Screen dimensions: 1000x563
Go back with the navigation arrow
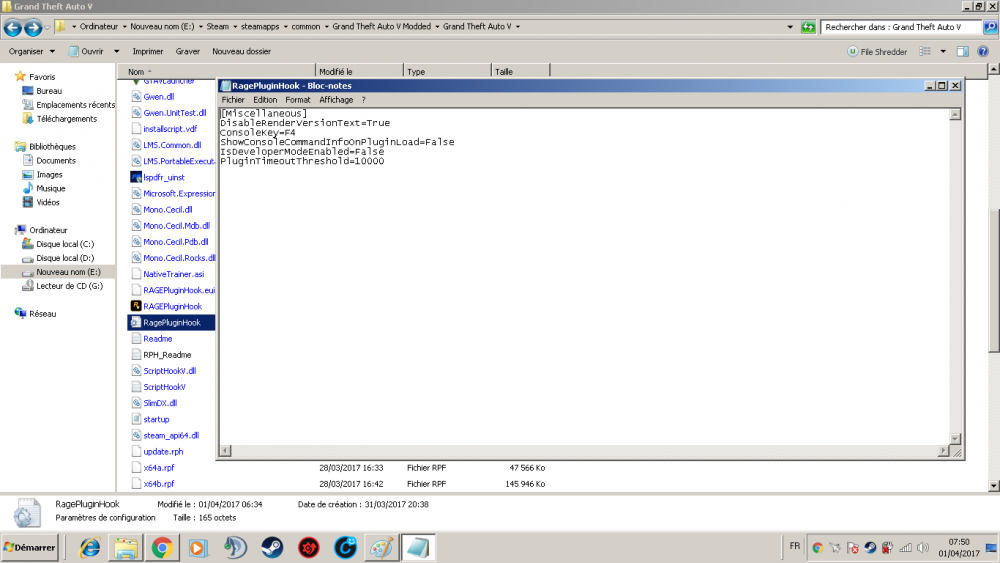point(12,27)
